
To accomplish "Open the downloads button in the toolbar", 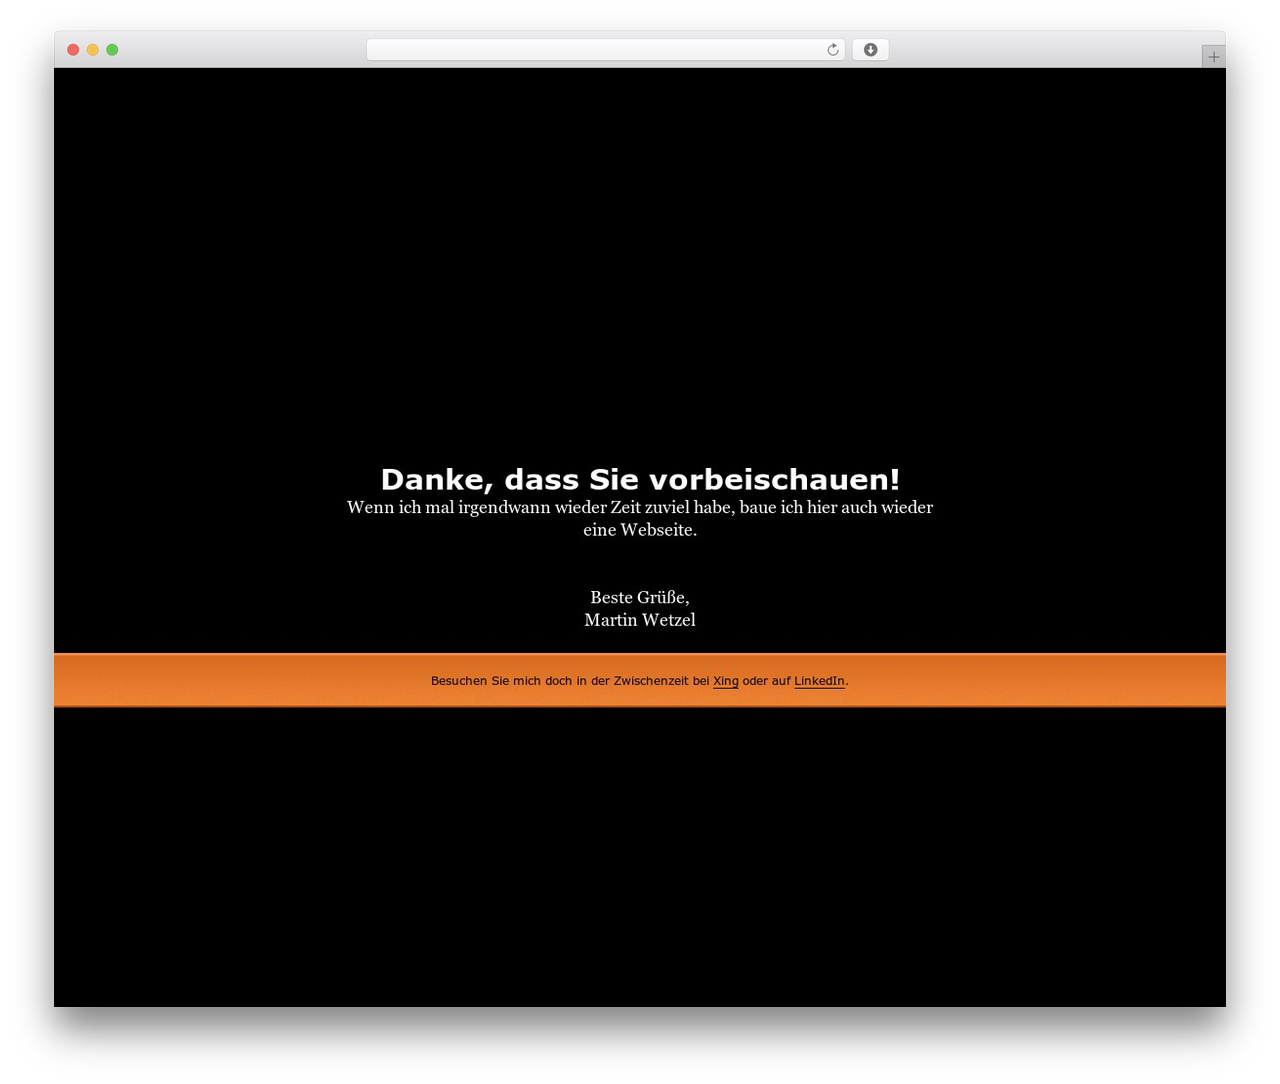I will click(x=870, y=50).
